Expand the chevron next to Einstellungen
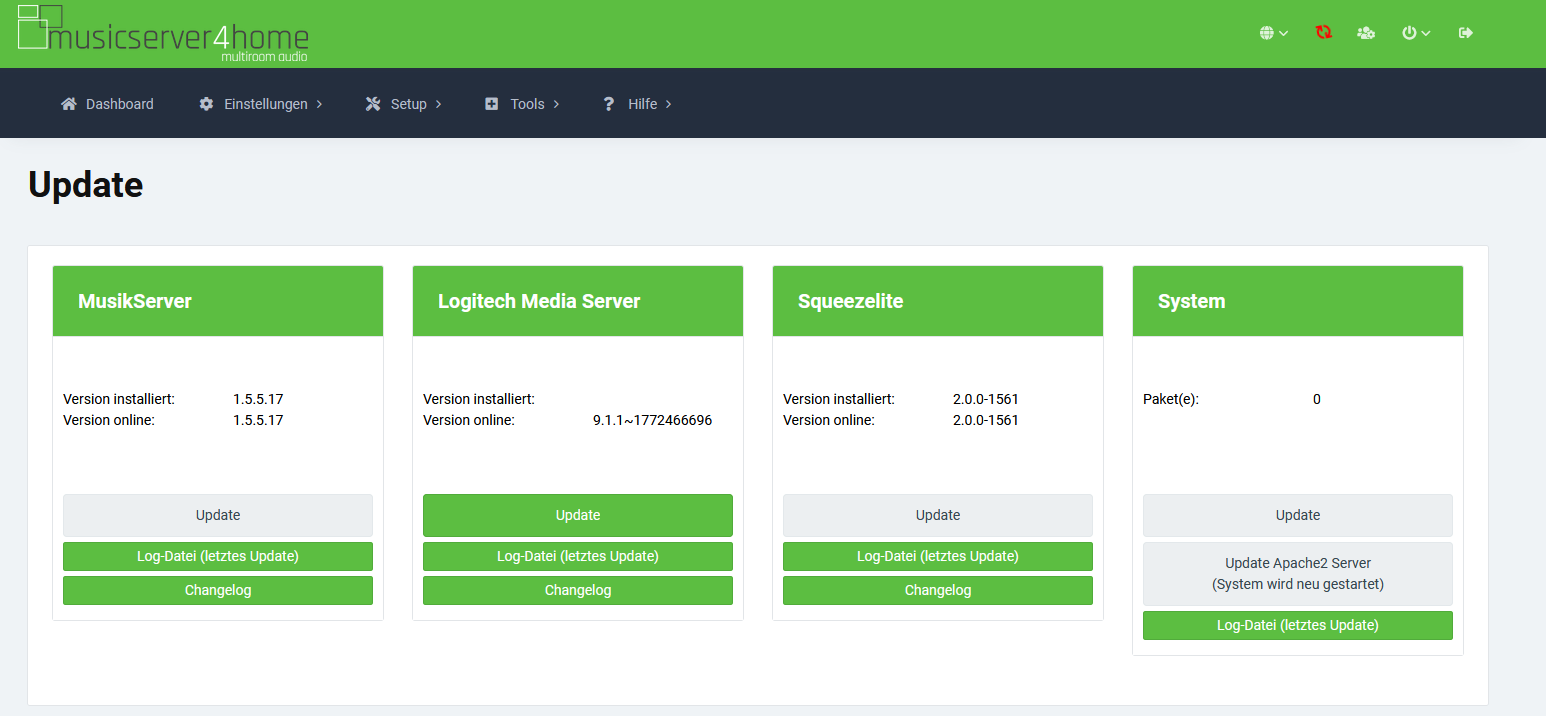This screenshot has height=716, width=1546. (319, 104)
